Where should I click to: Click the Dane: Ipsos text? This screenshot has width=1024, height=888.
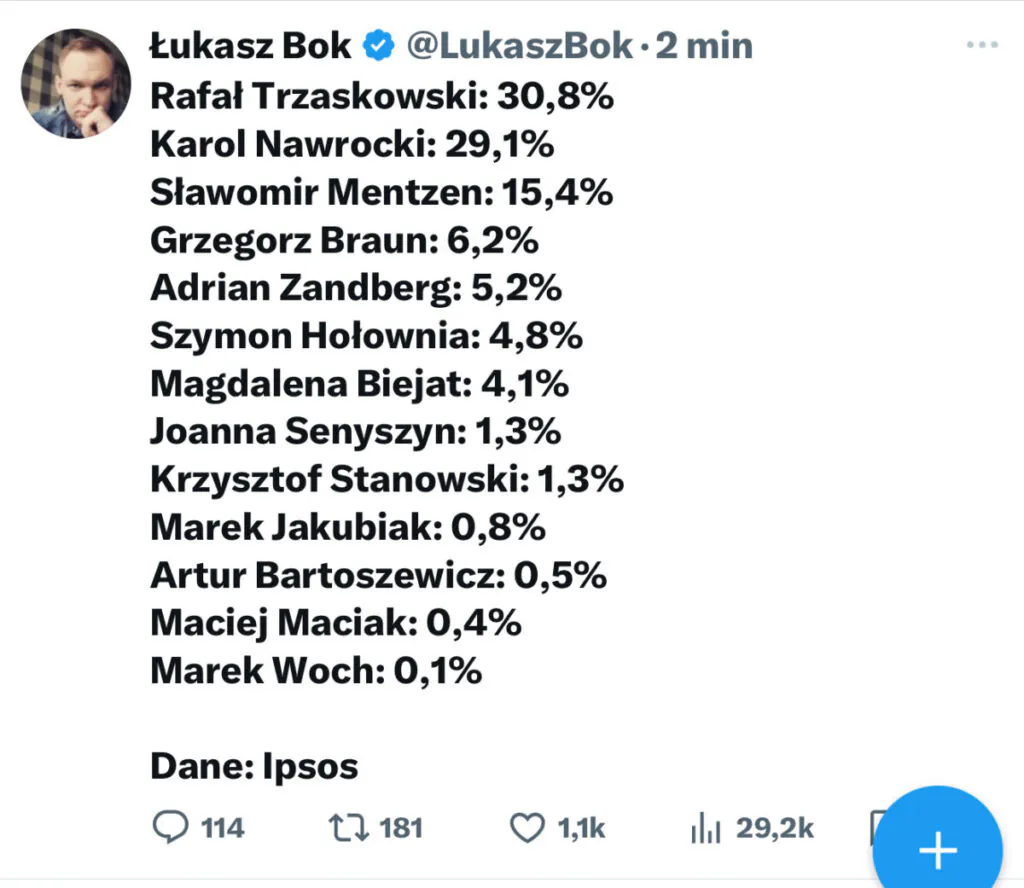(x=254, y=766)
